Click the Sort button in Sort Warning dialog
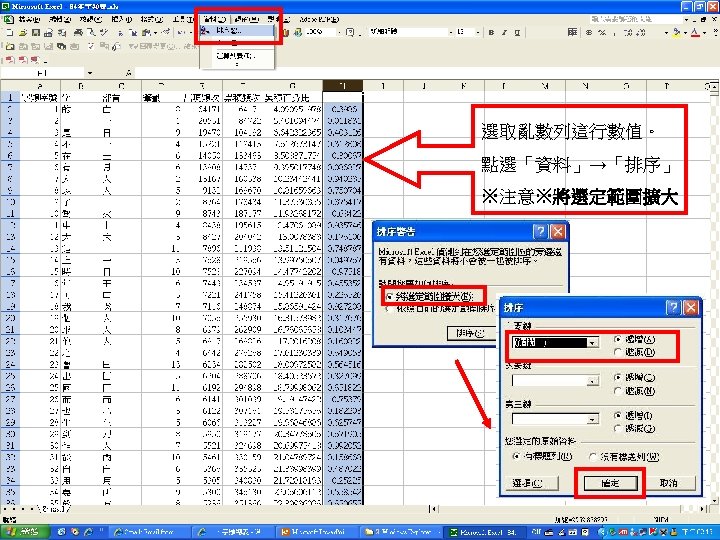 [471, 333]
